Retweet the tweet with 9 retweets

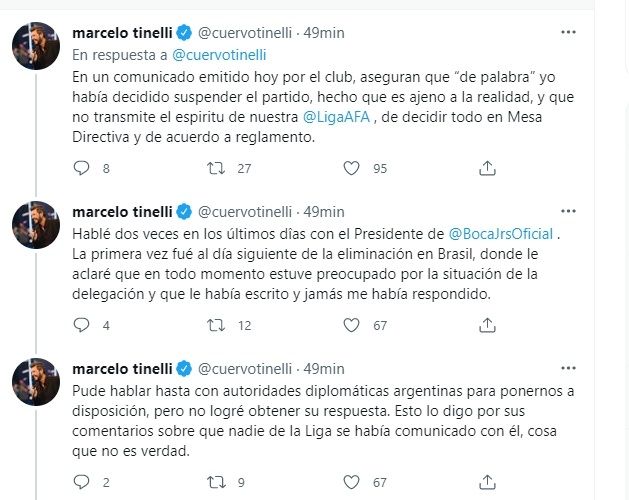[214, 482]
